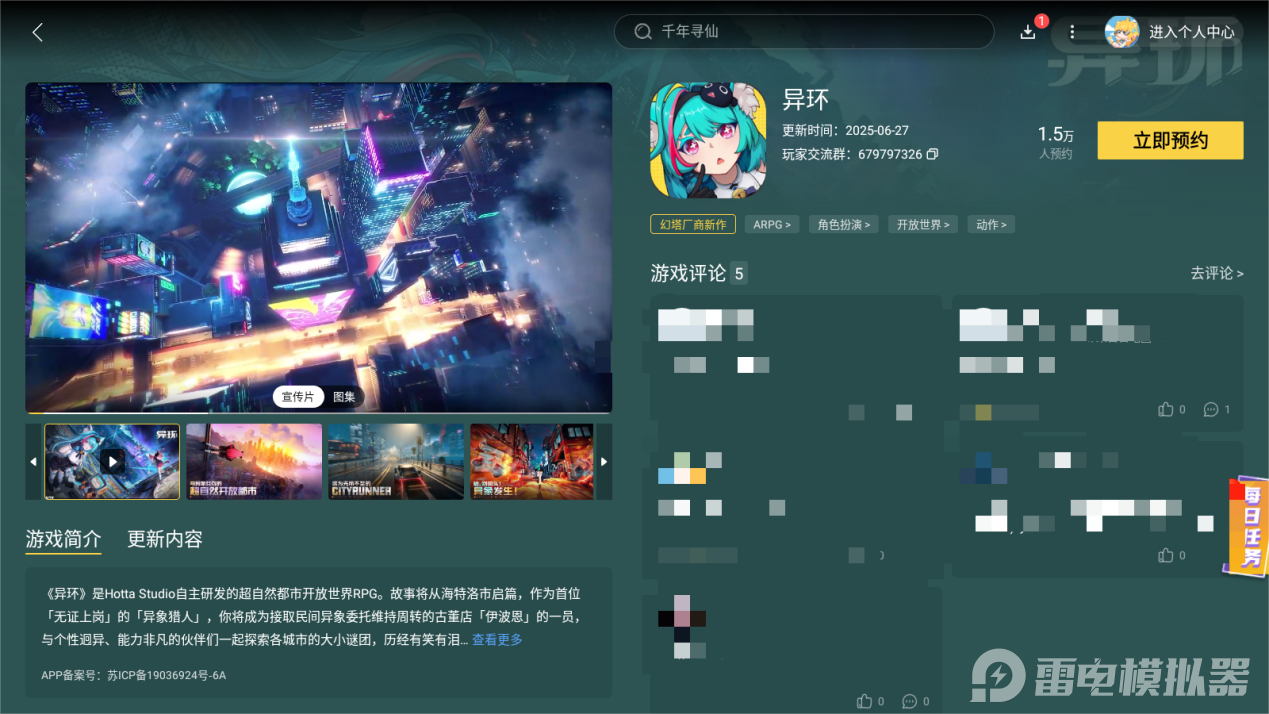The width and height of the screenshot is (1269, 714).
Task: Switch back to 宣传片 trailer view
Action: click(x=297, y=396)
